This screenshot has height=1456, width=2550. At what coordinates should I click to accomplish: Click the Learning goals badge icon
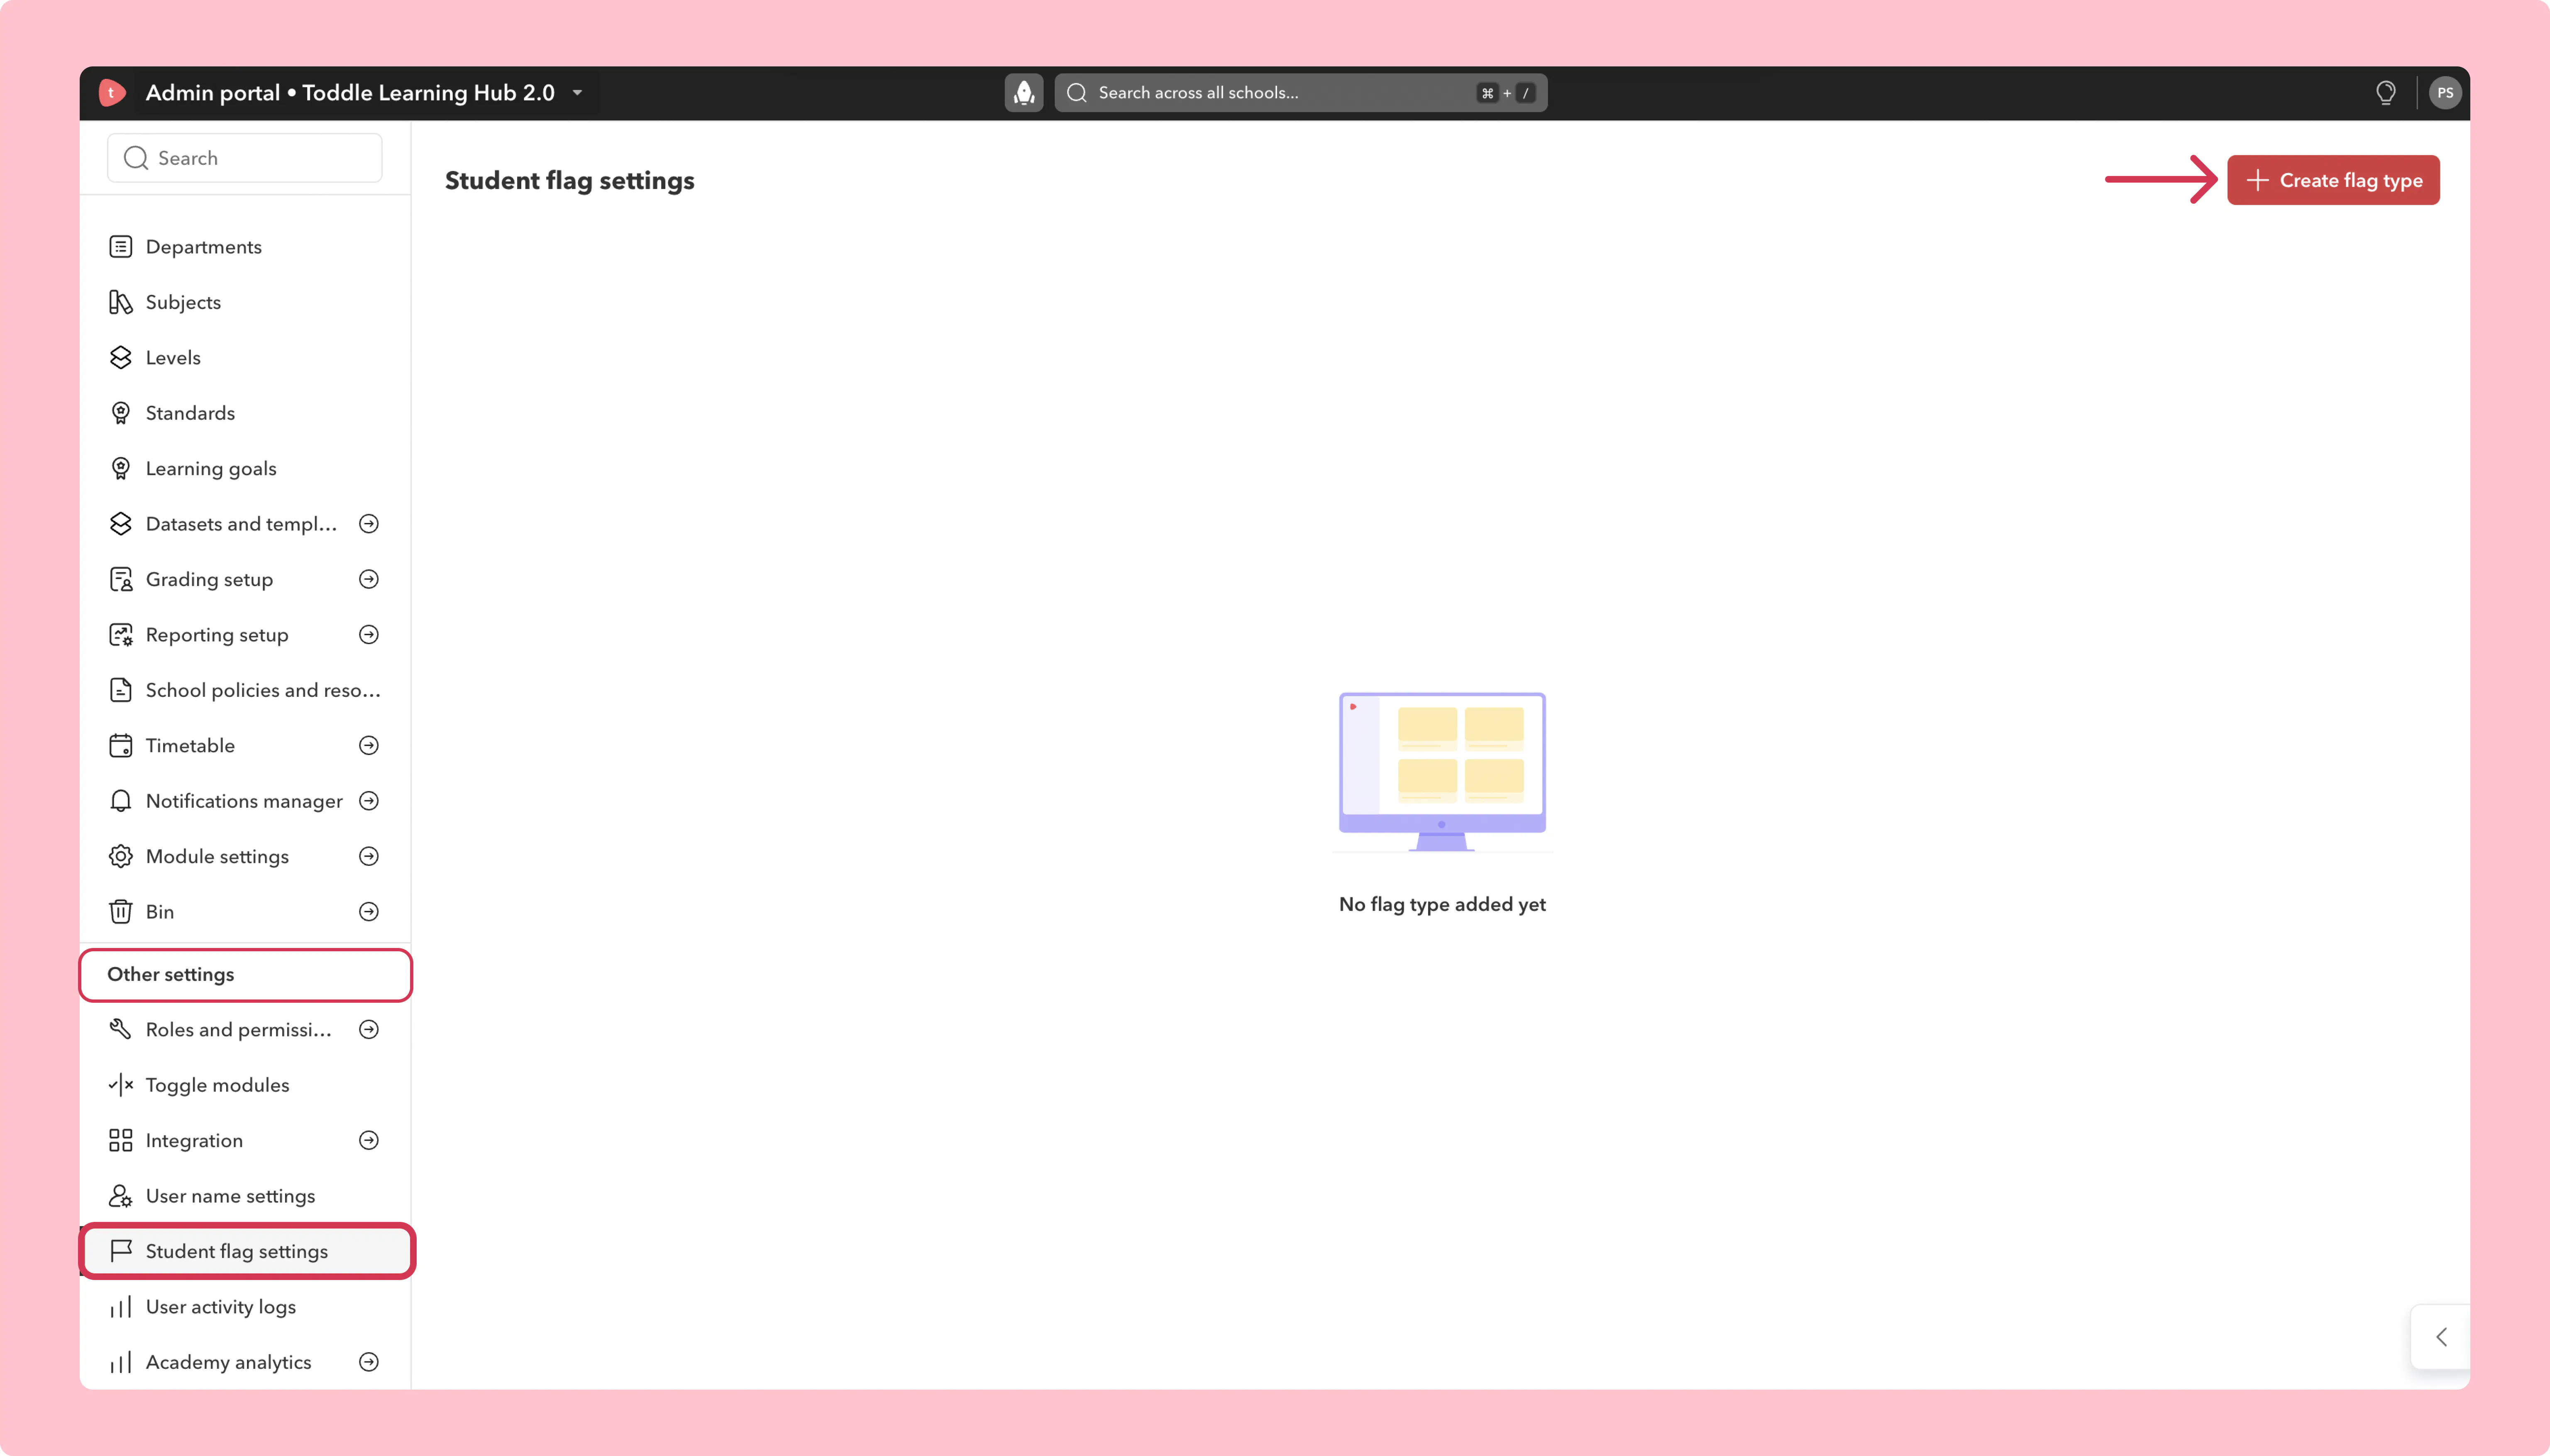(x=121, y=469)
